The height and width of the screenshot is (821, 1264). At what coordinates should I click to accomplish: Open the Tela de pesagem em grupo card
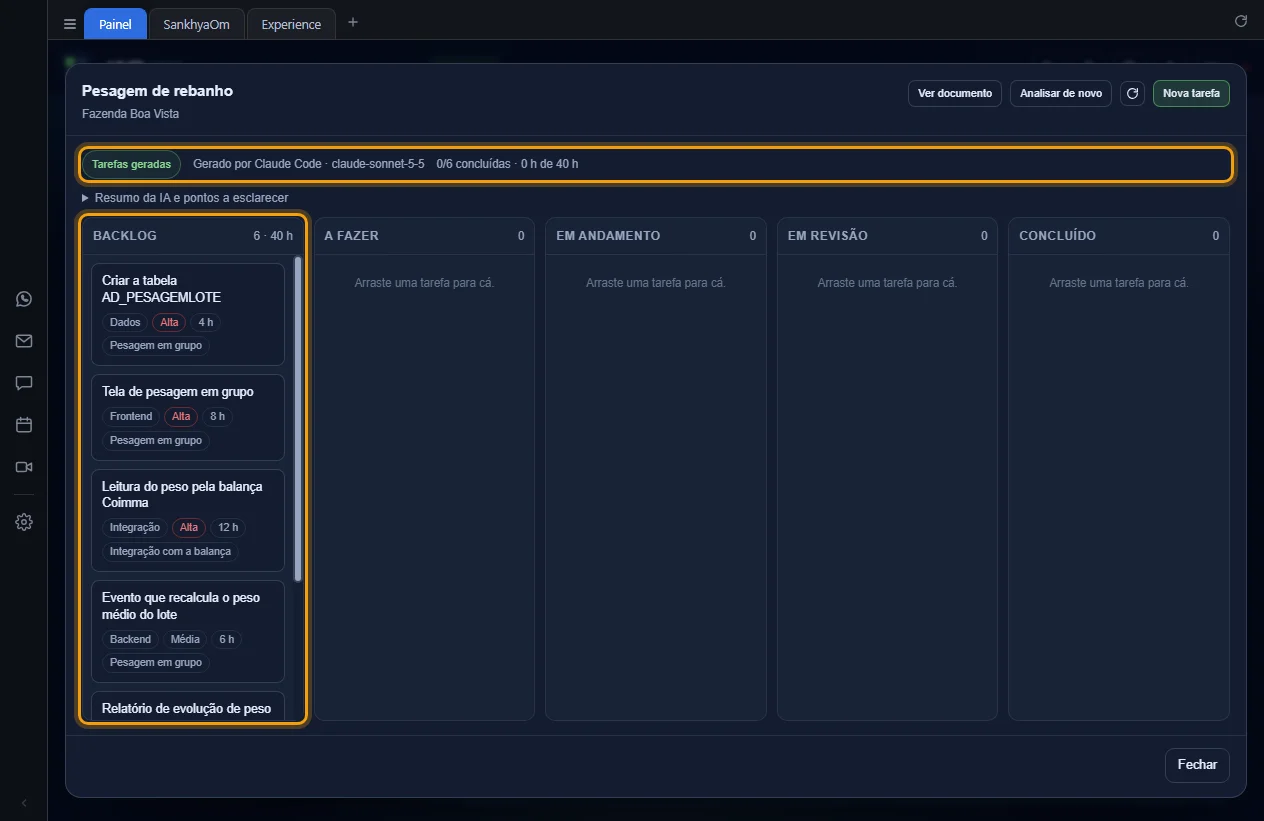188,417
